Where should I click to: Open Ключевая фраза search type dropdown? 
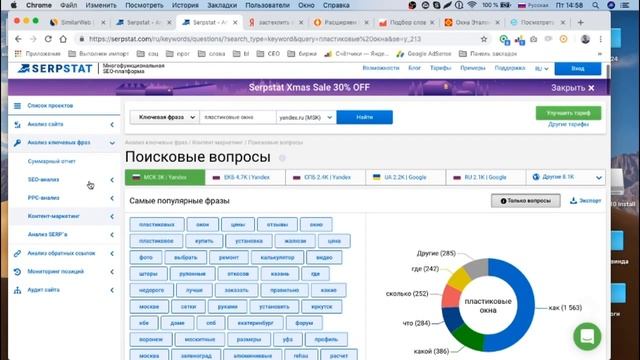[165, 117]
